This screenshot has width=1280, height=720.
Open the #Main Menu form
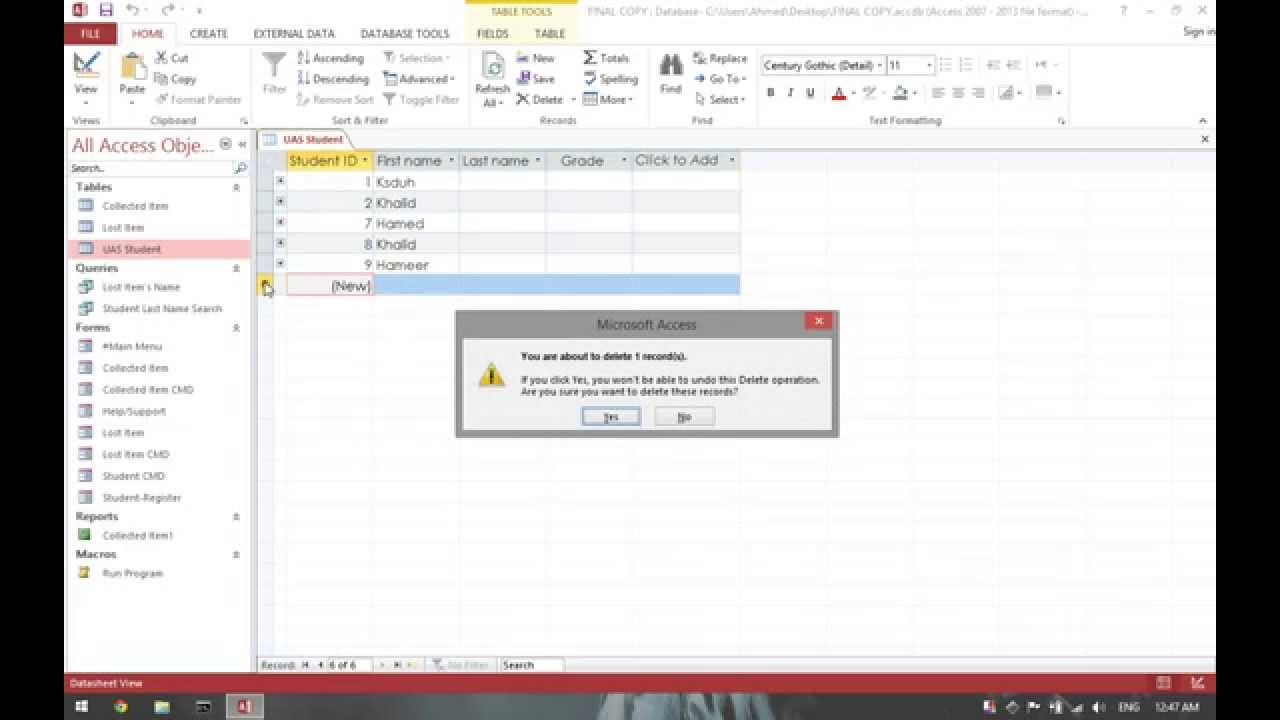tap(132, 346)
